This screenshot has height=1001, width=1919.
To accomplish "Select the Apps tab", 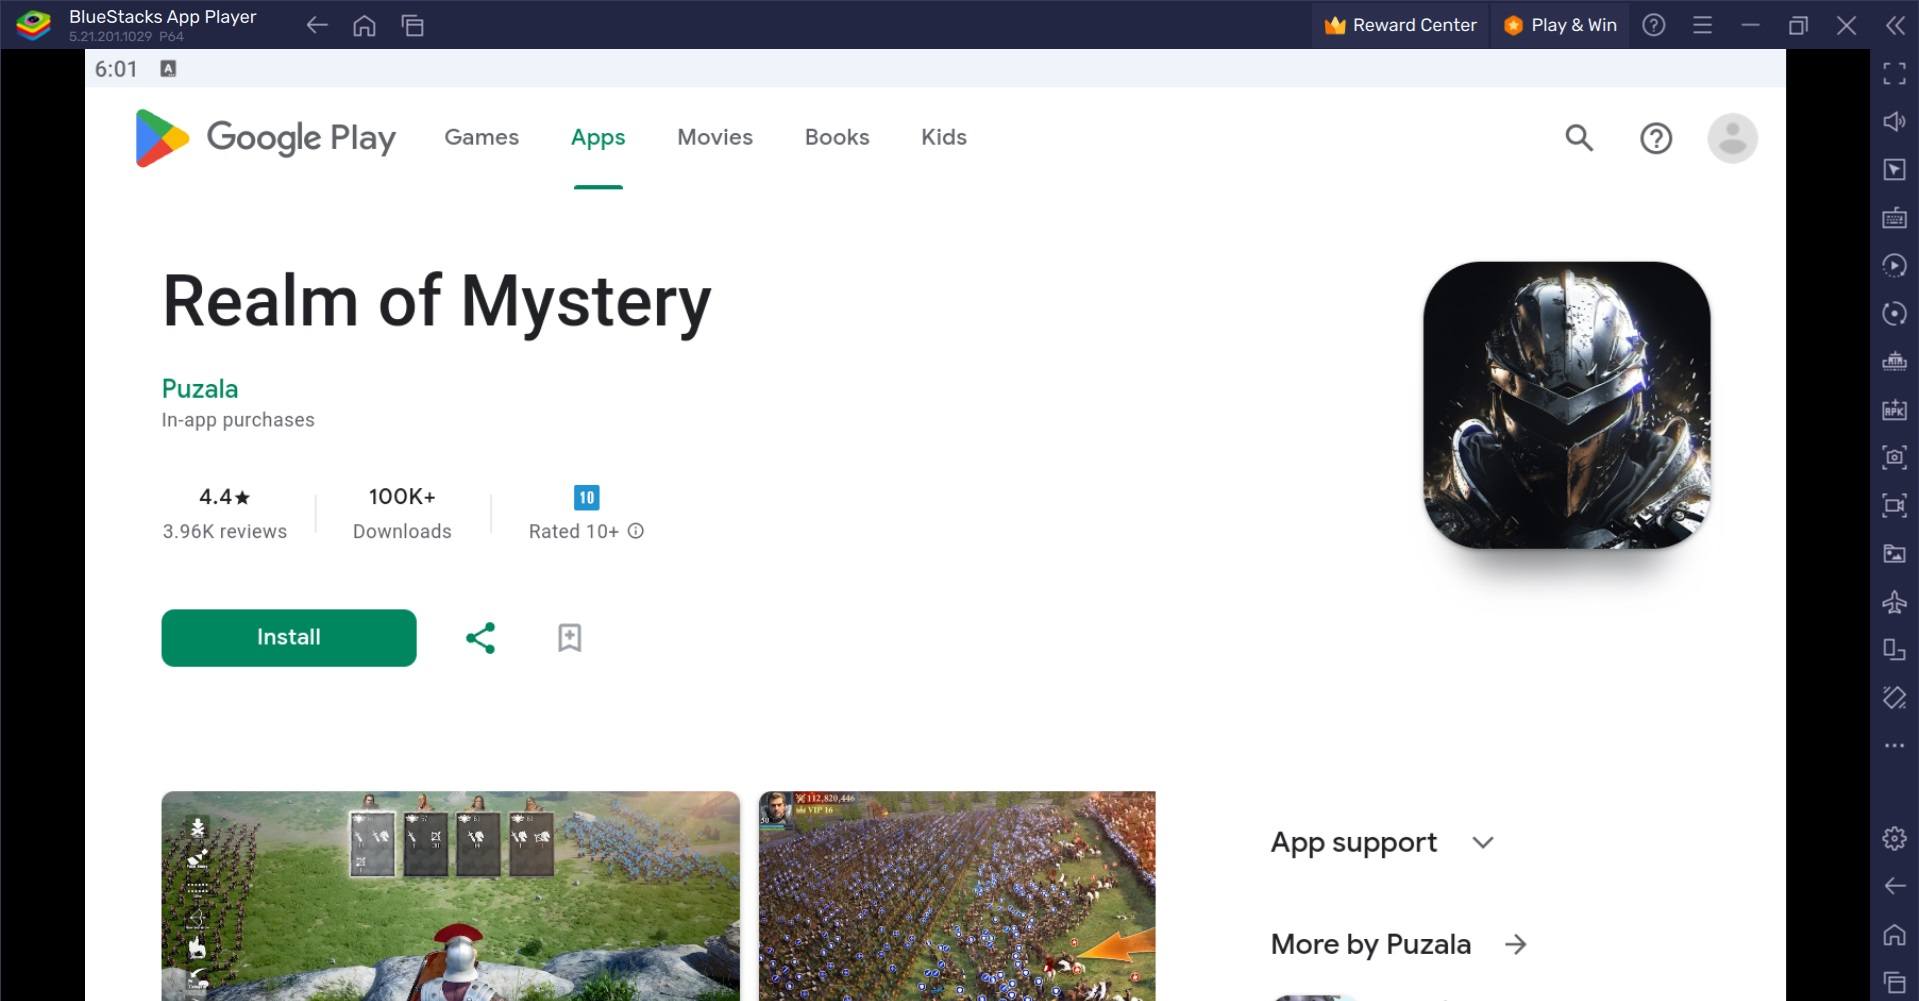I will pyautogui.click(x=598, y=137).
